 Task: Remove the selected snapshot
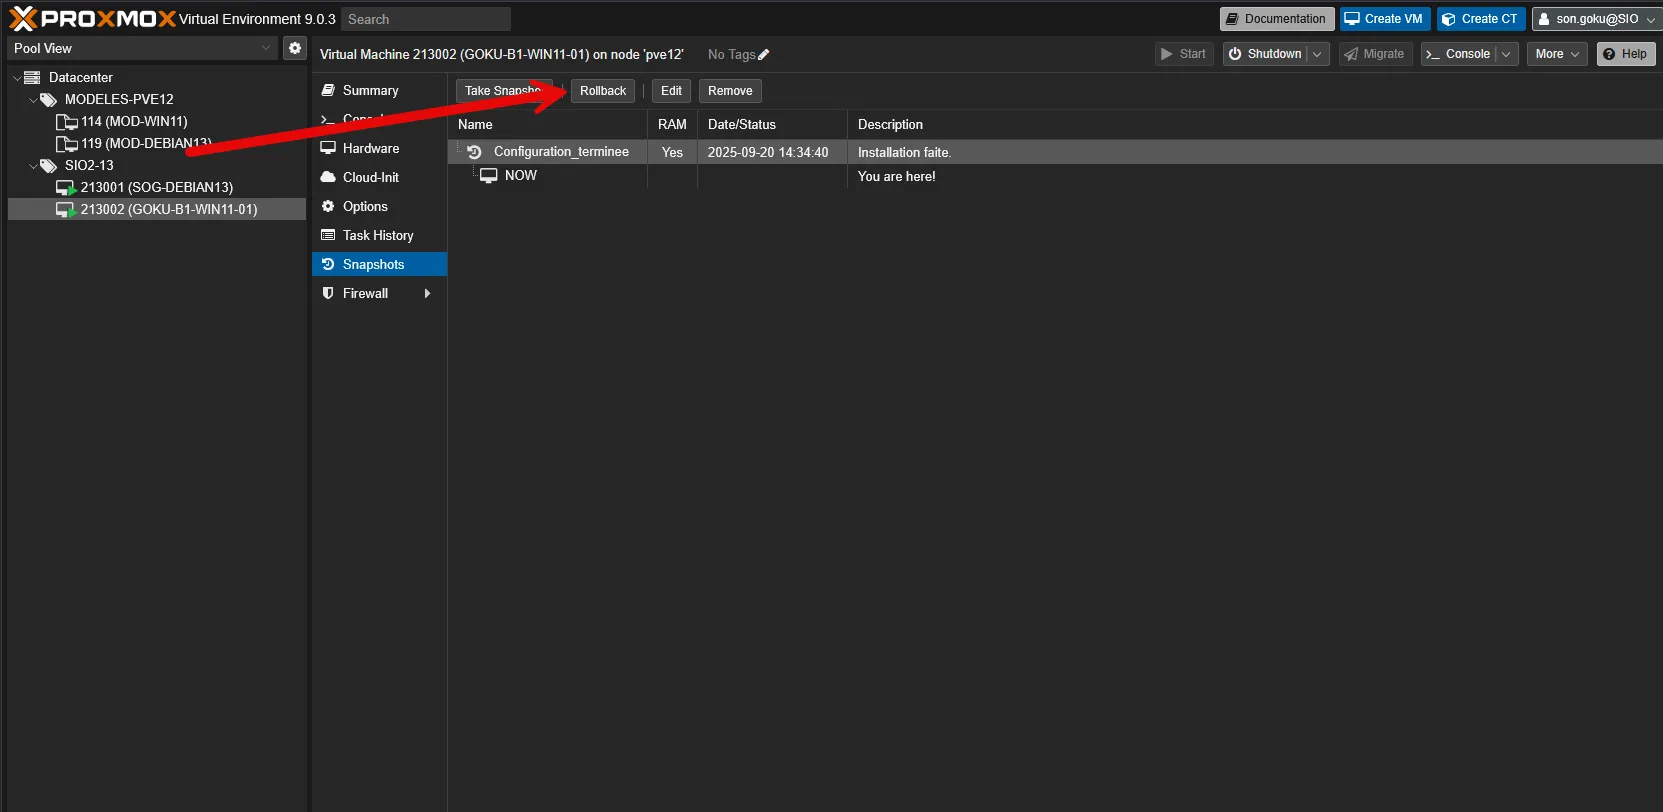click(x=729, y=91)
